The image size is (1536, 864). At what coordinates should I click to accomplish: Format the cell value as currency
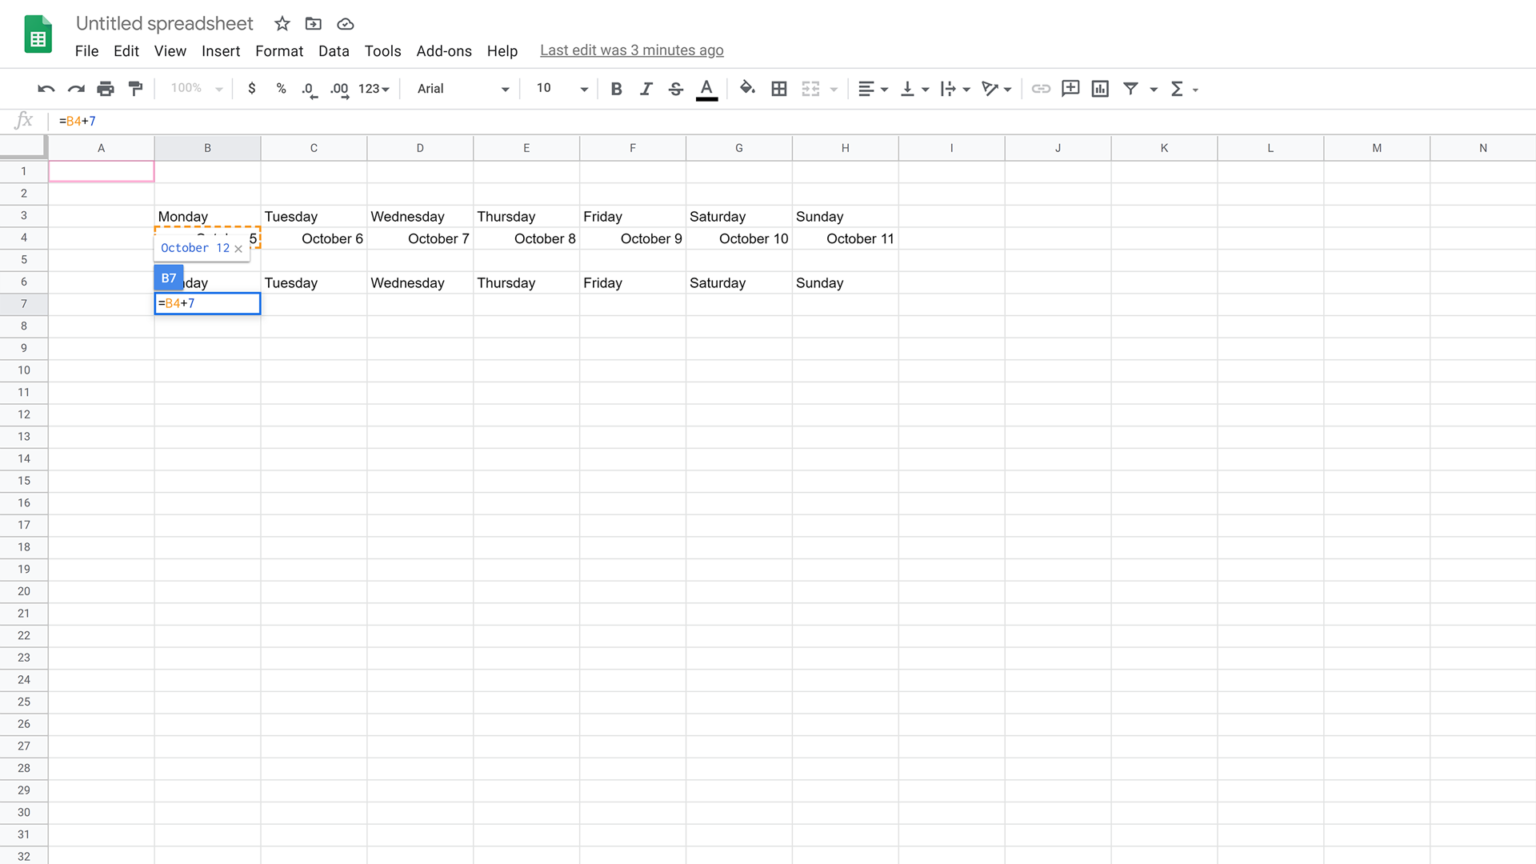click(252, 88)
